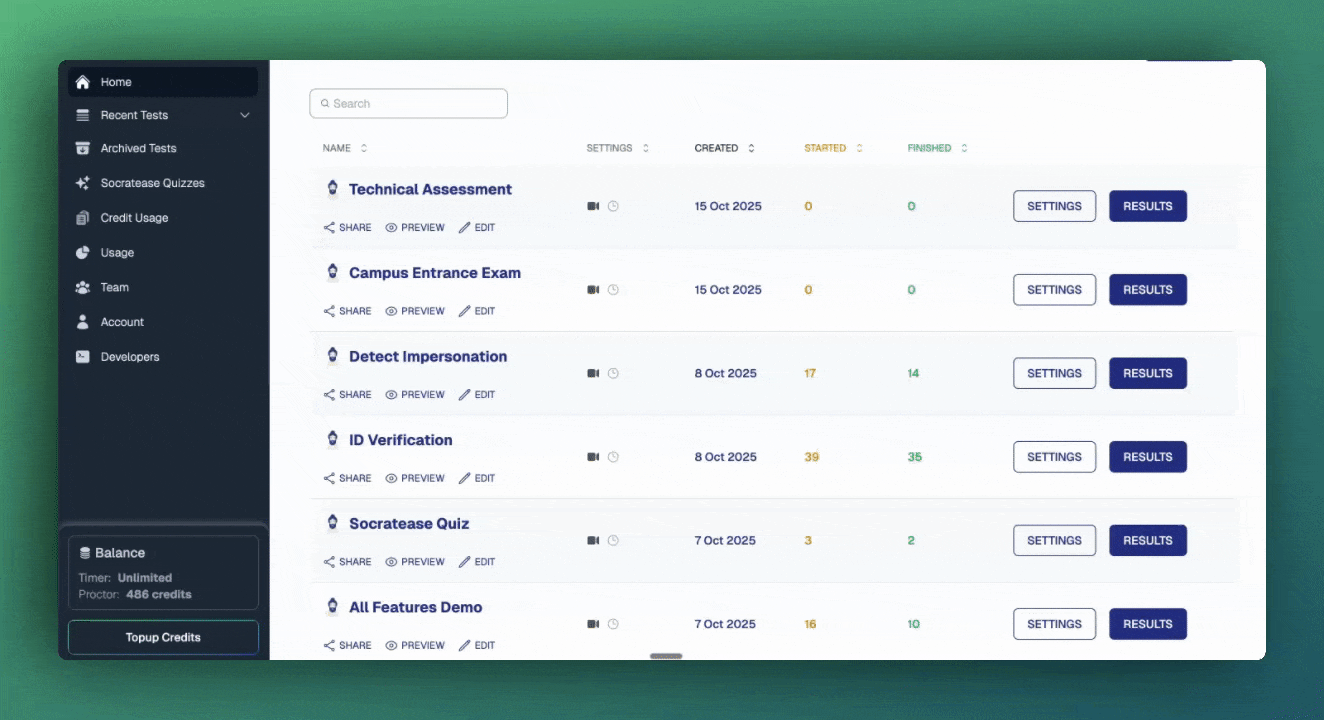This screenshot has width=1324, height=720.
Task: View RESULTS for All Features Demo
Action: point(1148,624)
